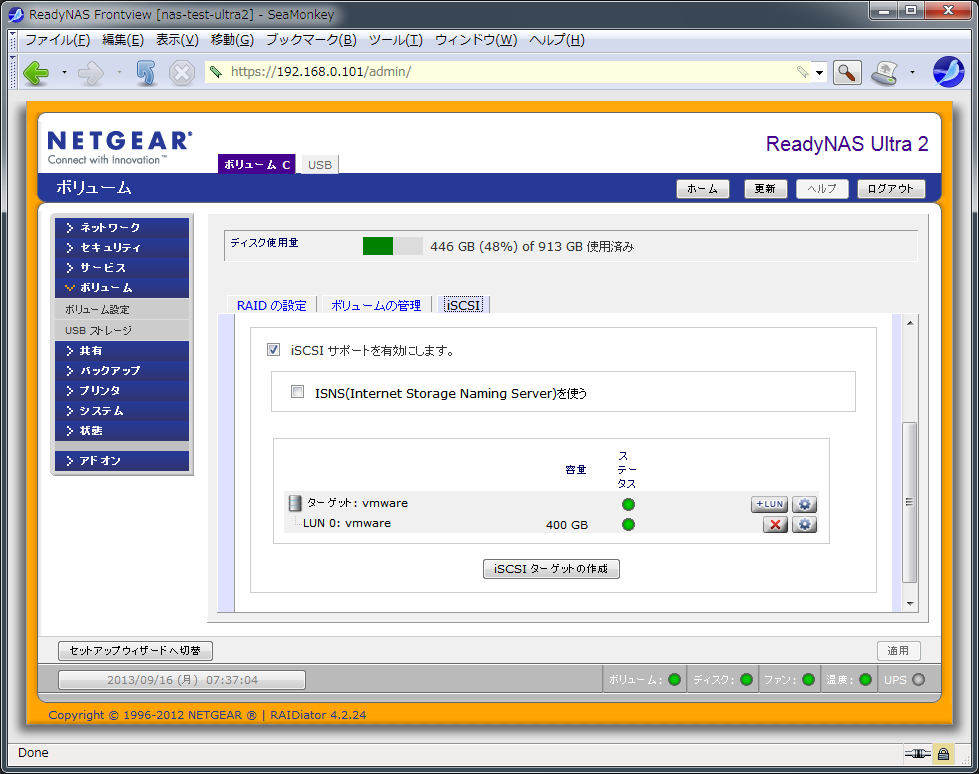Click the target vmware disk icon
Image resolution: width=979 pixels, height=774 pixels.
[295, 503]
